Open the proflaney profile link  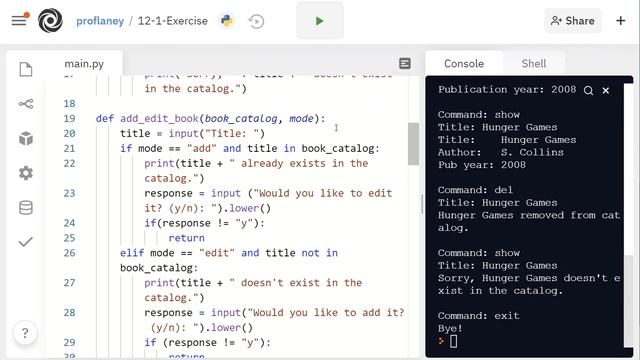[100, 21]
